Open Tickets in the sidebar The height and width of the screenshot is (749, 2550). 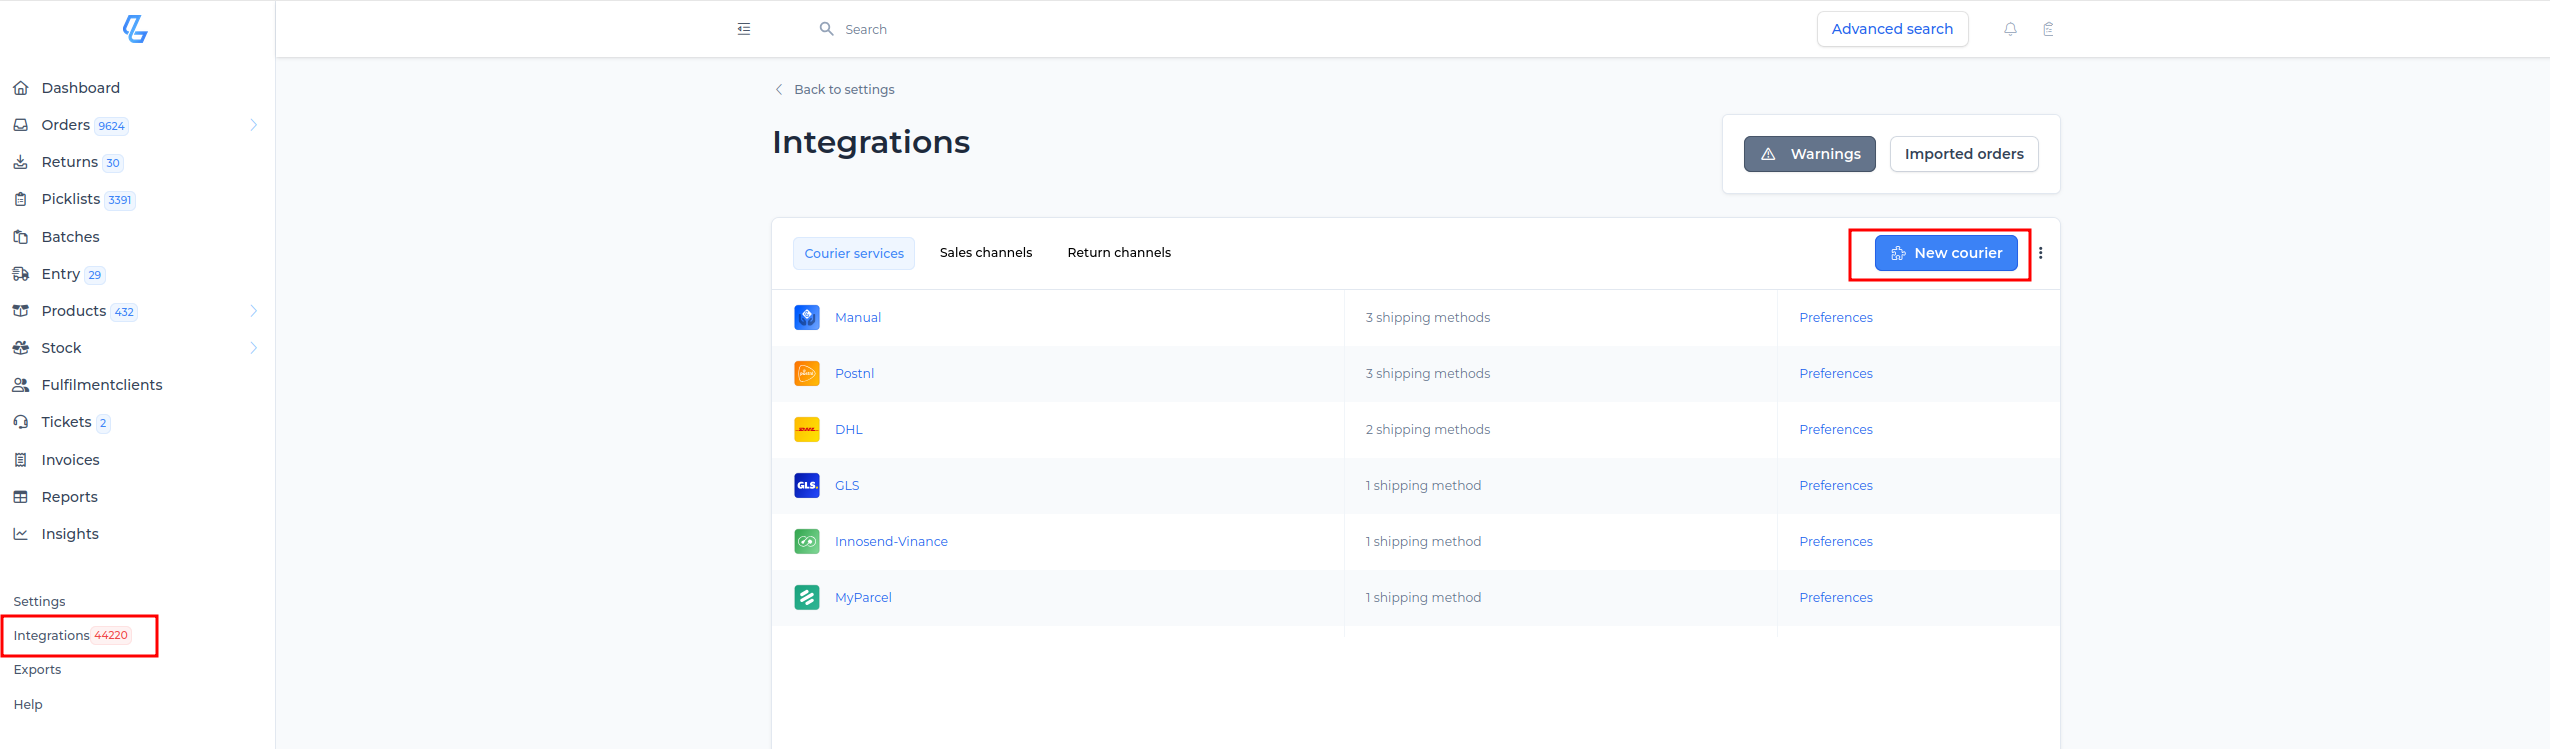pos(66,422)
